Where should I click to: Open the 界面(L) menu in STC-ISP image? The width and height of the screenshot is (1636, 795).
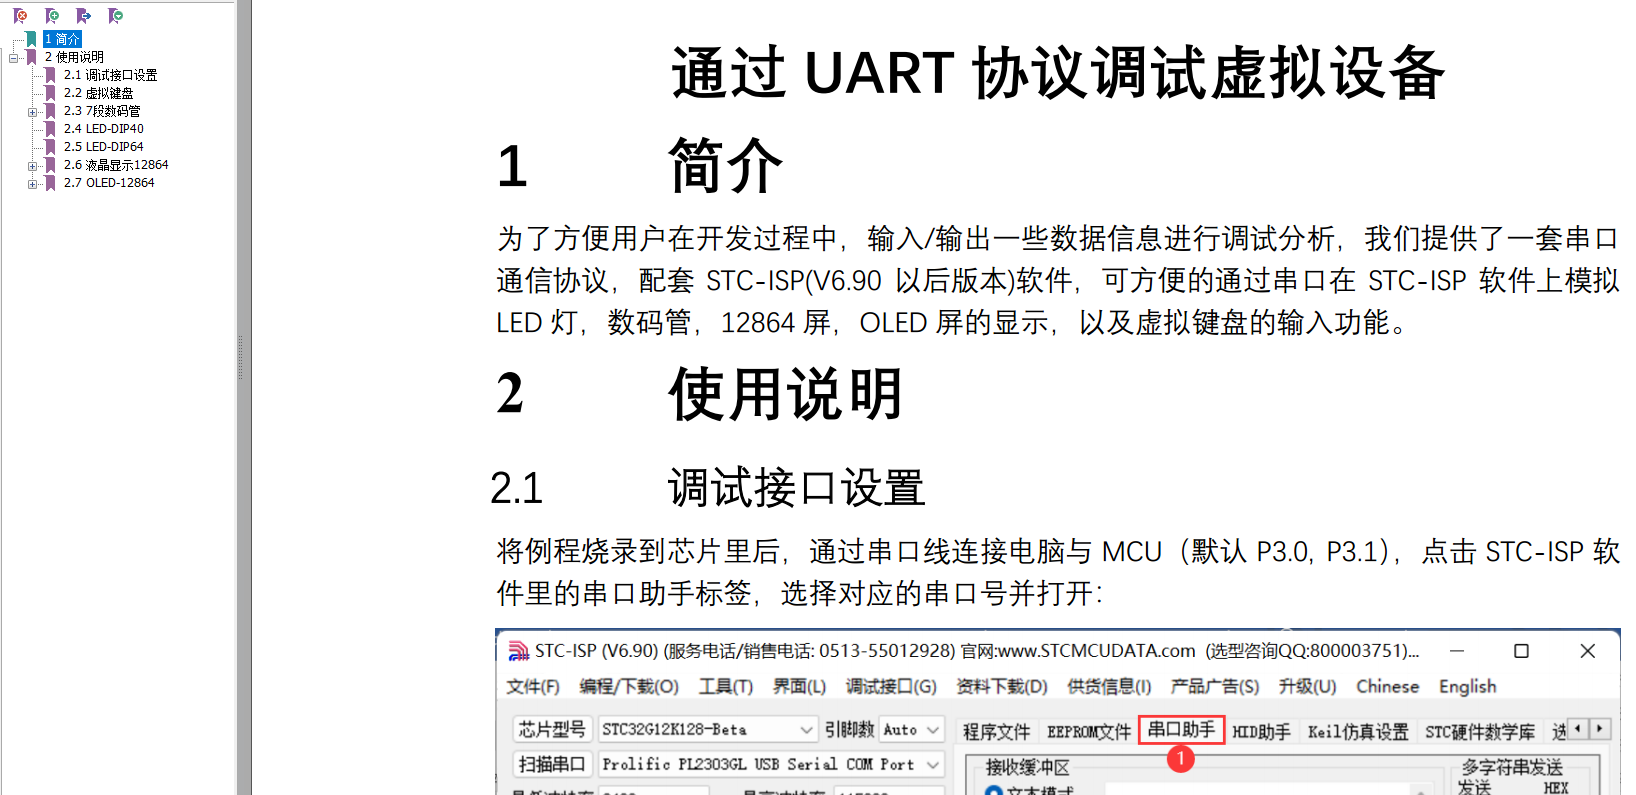[799, 686]
